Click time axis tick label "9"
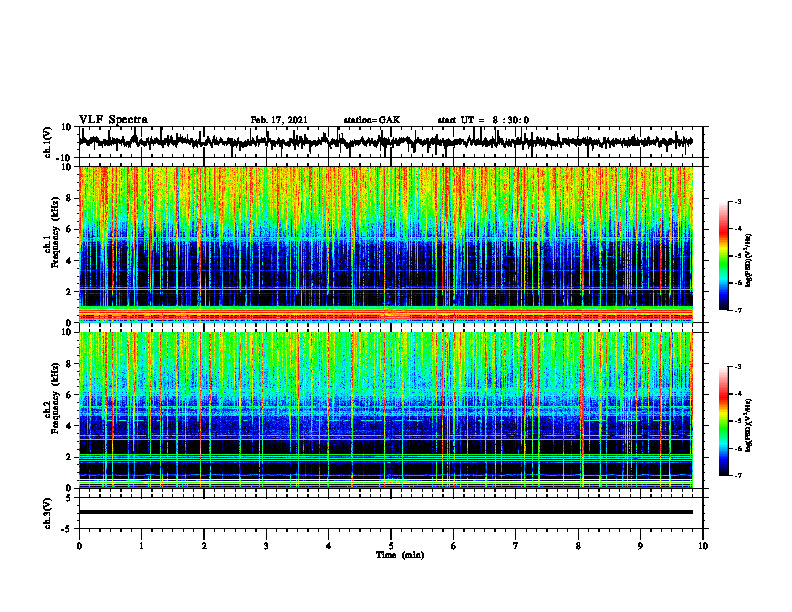 pos(640,546)
